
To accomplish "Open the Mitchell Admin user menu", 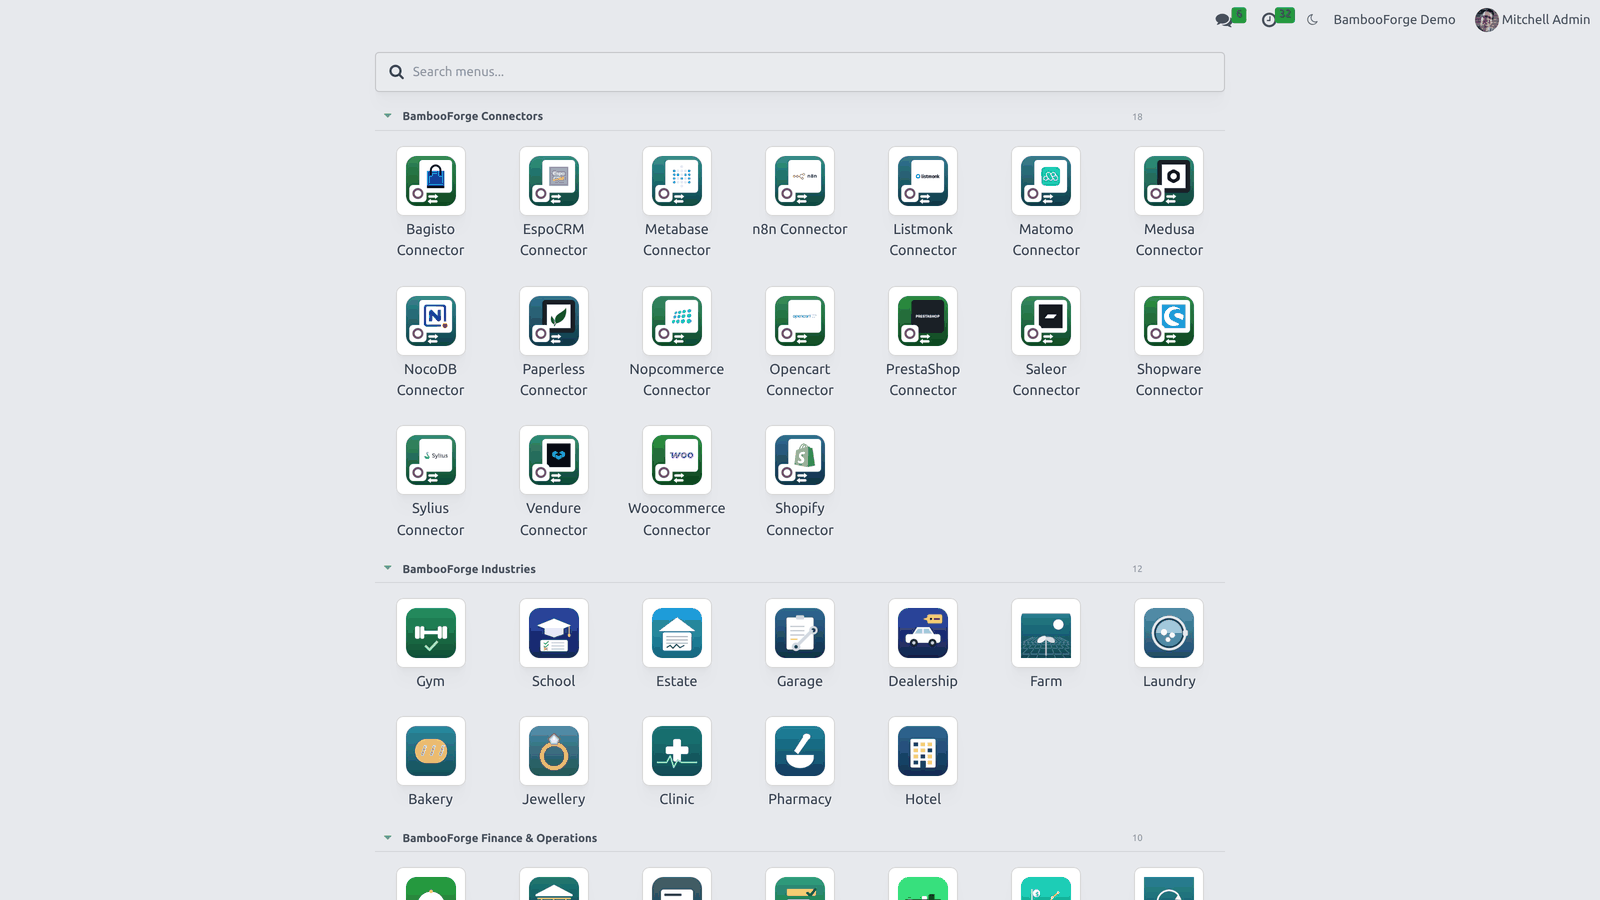I will coord(1532,19).
